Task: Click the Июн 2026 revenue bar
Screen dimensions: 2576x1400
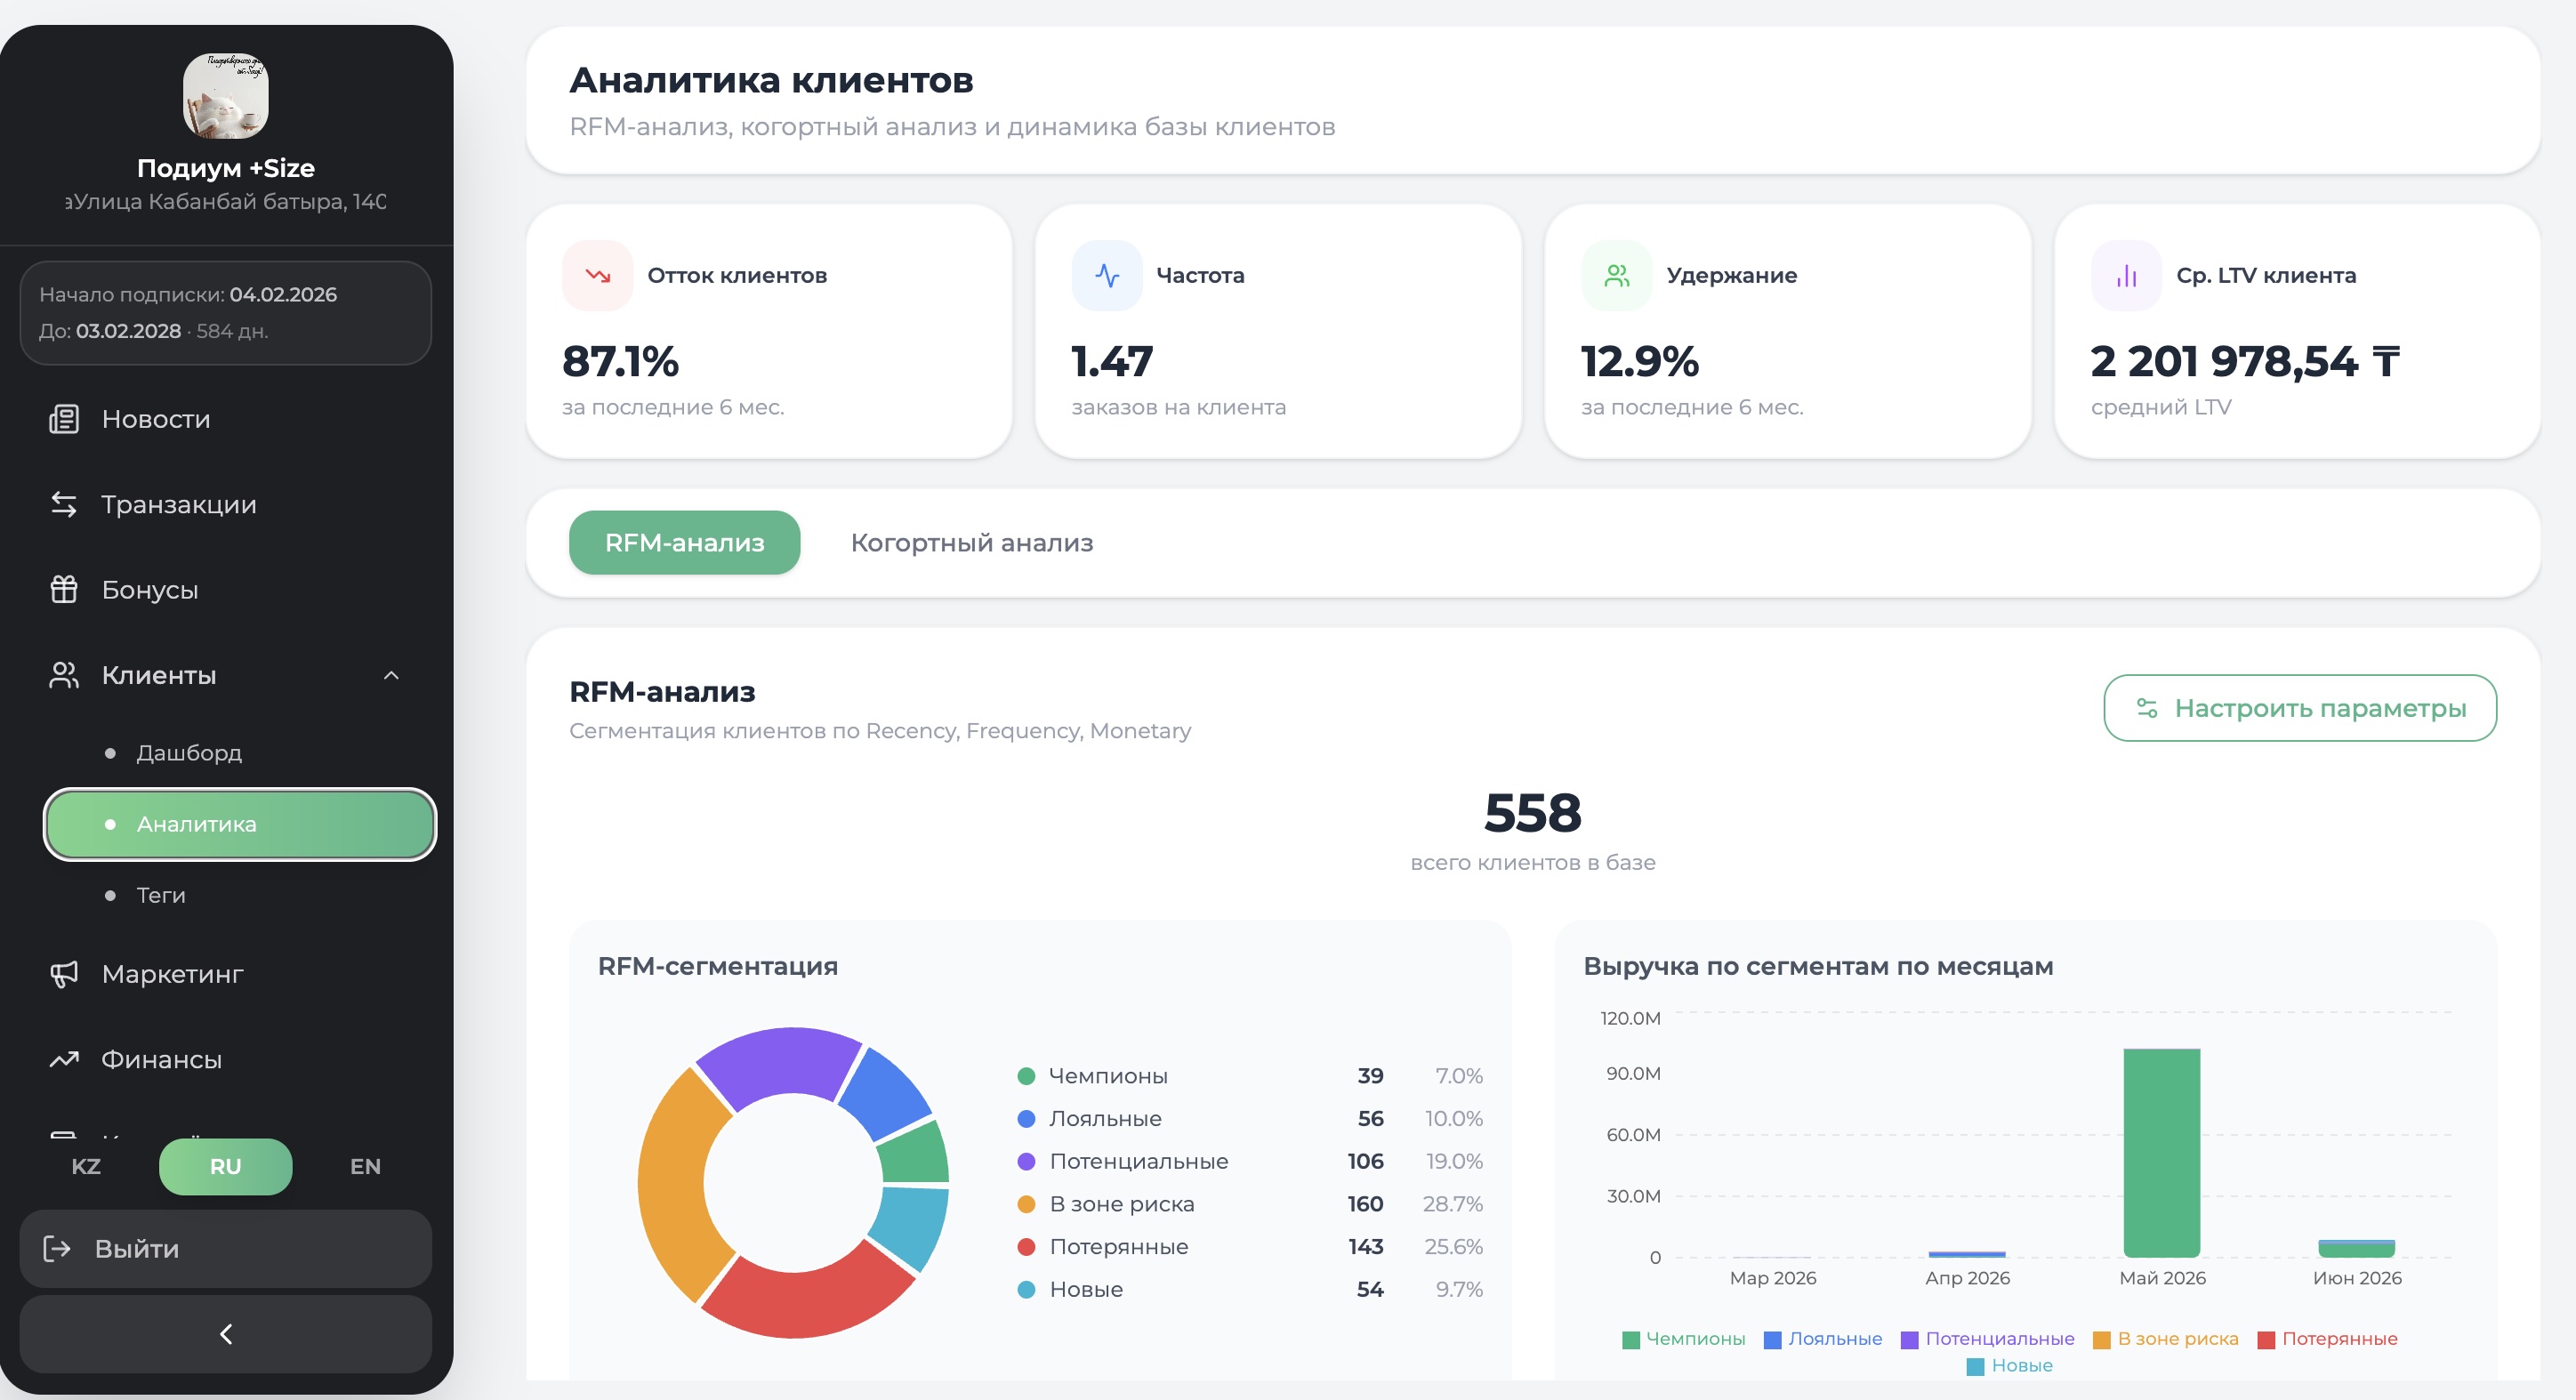Action: 2357,1249
